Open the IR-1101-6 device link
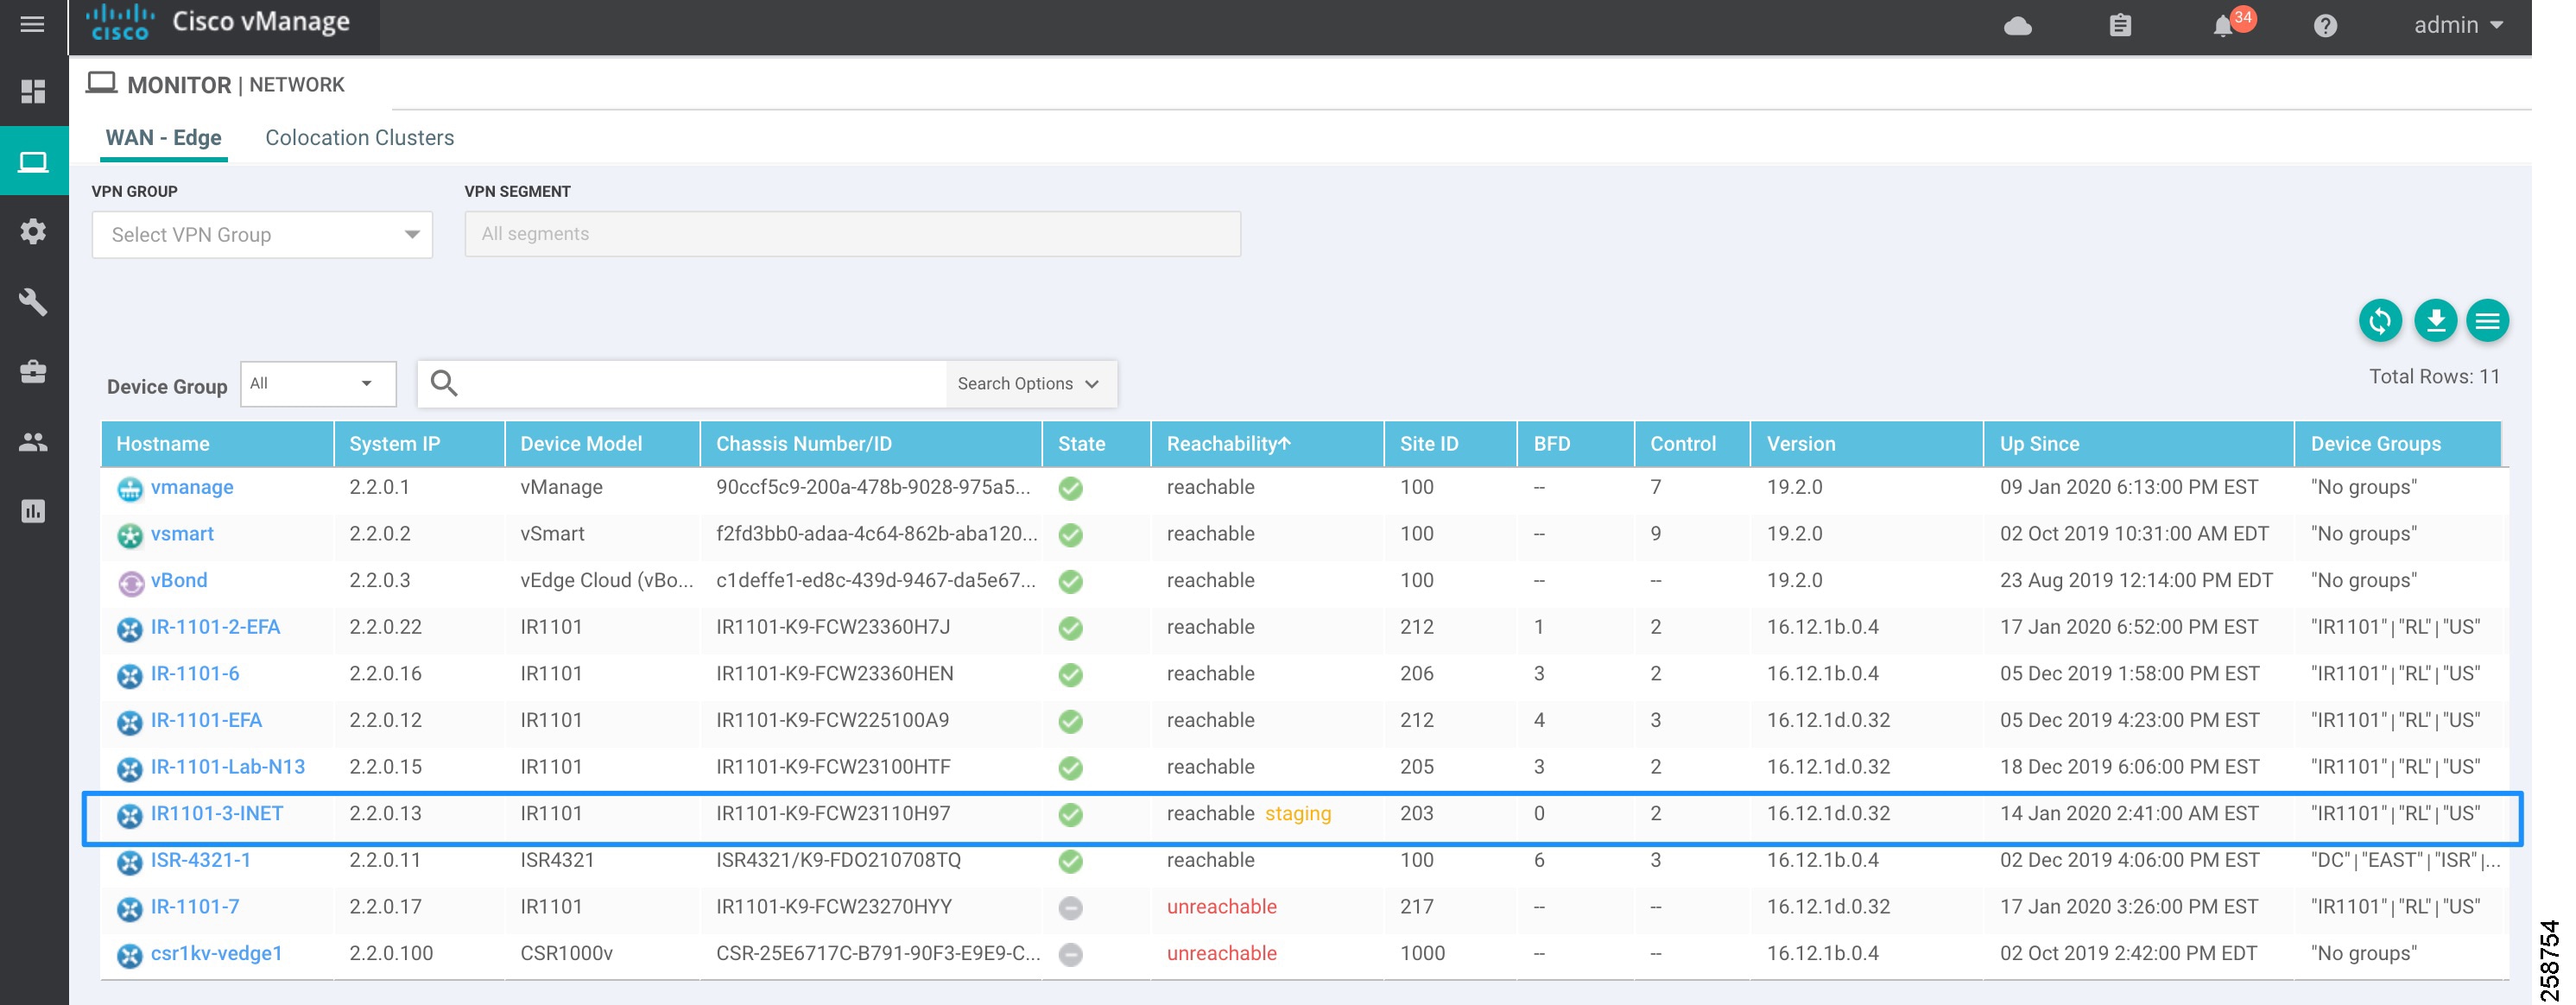2576x1005 pixels. tap(195, 674)
